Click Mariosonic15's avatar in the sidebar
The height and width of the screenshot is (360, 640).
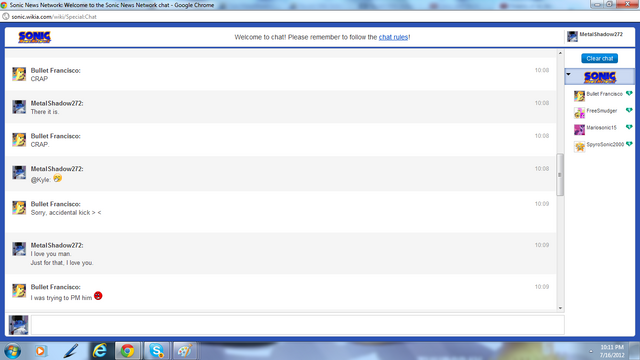tap(579, 130)
